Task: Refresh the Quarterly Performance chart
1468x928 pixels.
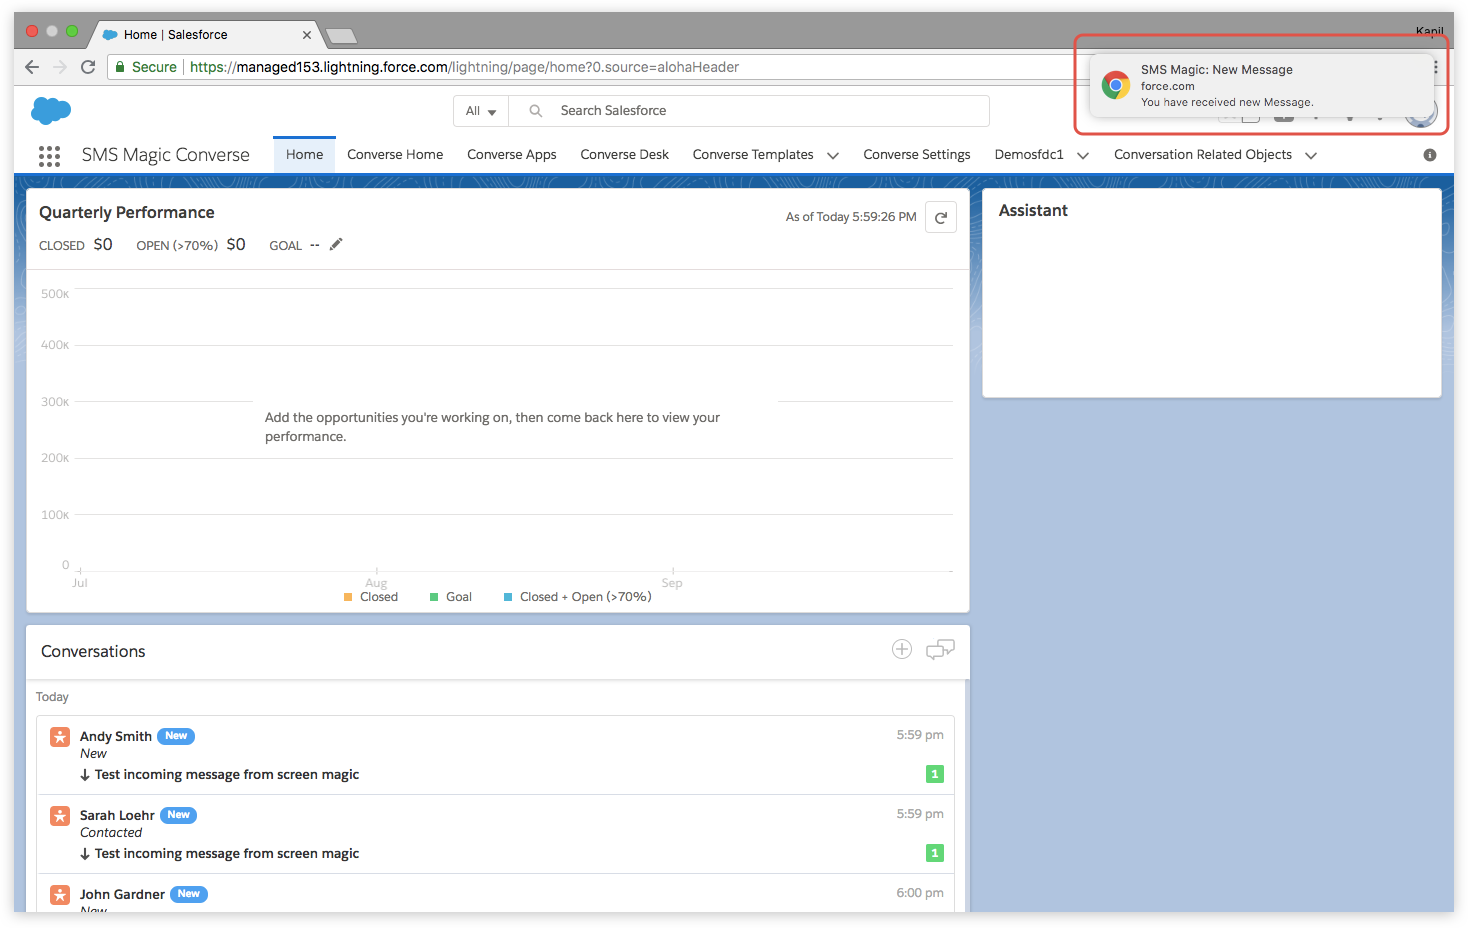Action: (941, 217)
